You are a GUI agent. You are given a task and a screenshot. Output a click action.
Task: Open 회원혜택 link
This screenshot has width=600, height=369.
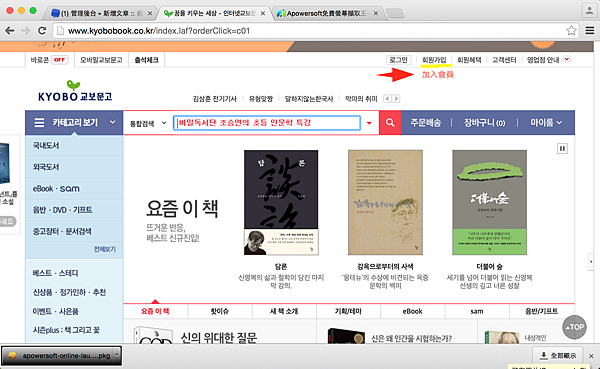(x=469, y=60)
